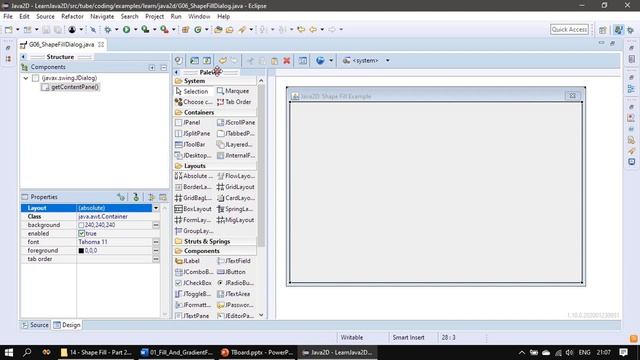Open the File menu
The width and height of the screenshot is (640, 360).
point(8,16)
